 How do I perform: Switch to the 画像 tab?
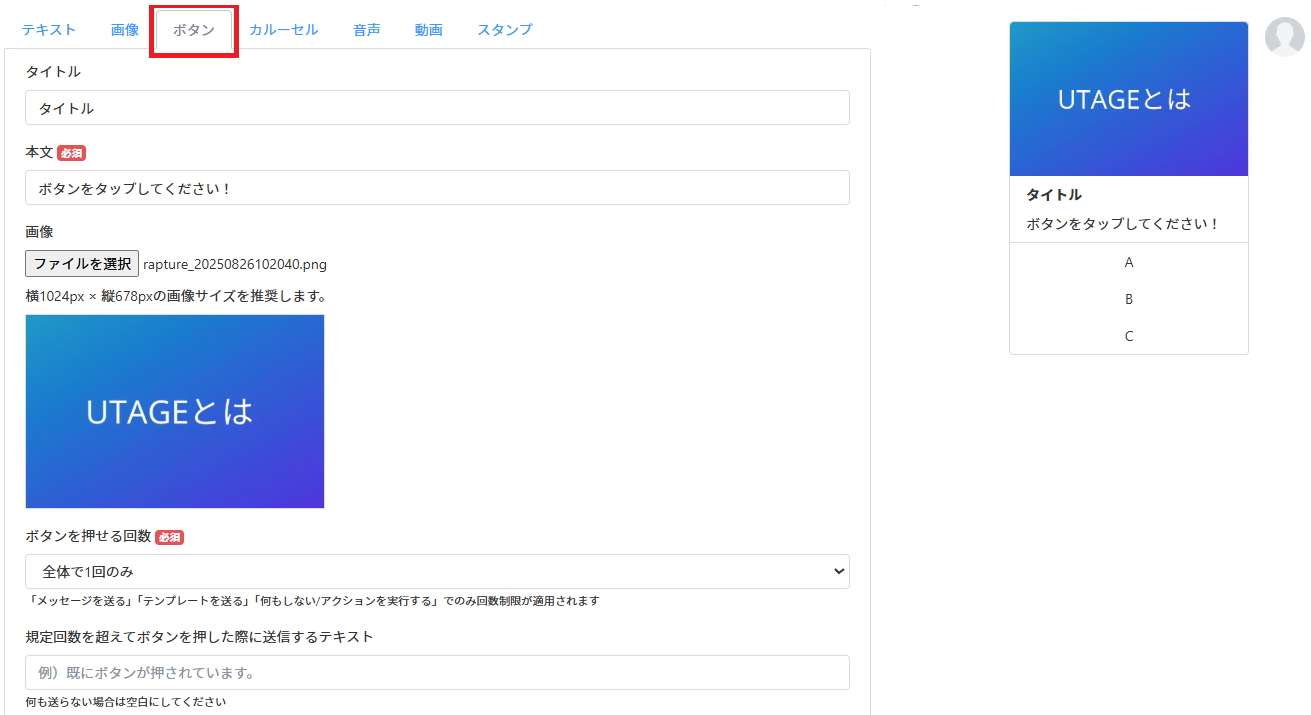point(125,30)
